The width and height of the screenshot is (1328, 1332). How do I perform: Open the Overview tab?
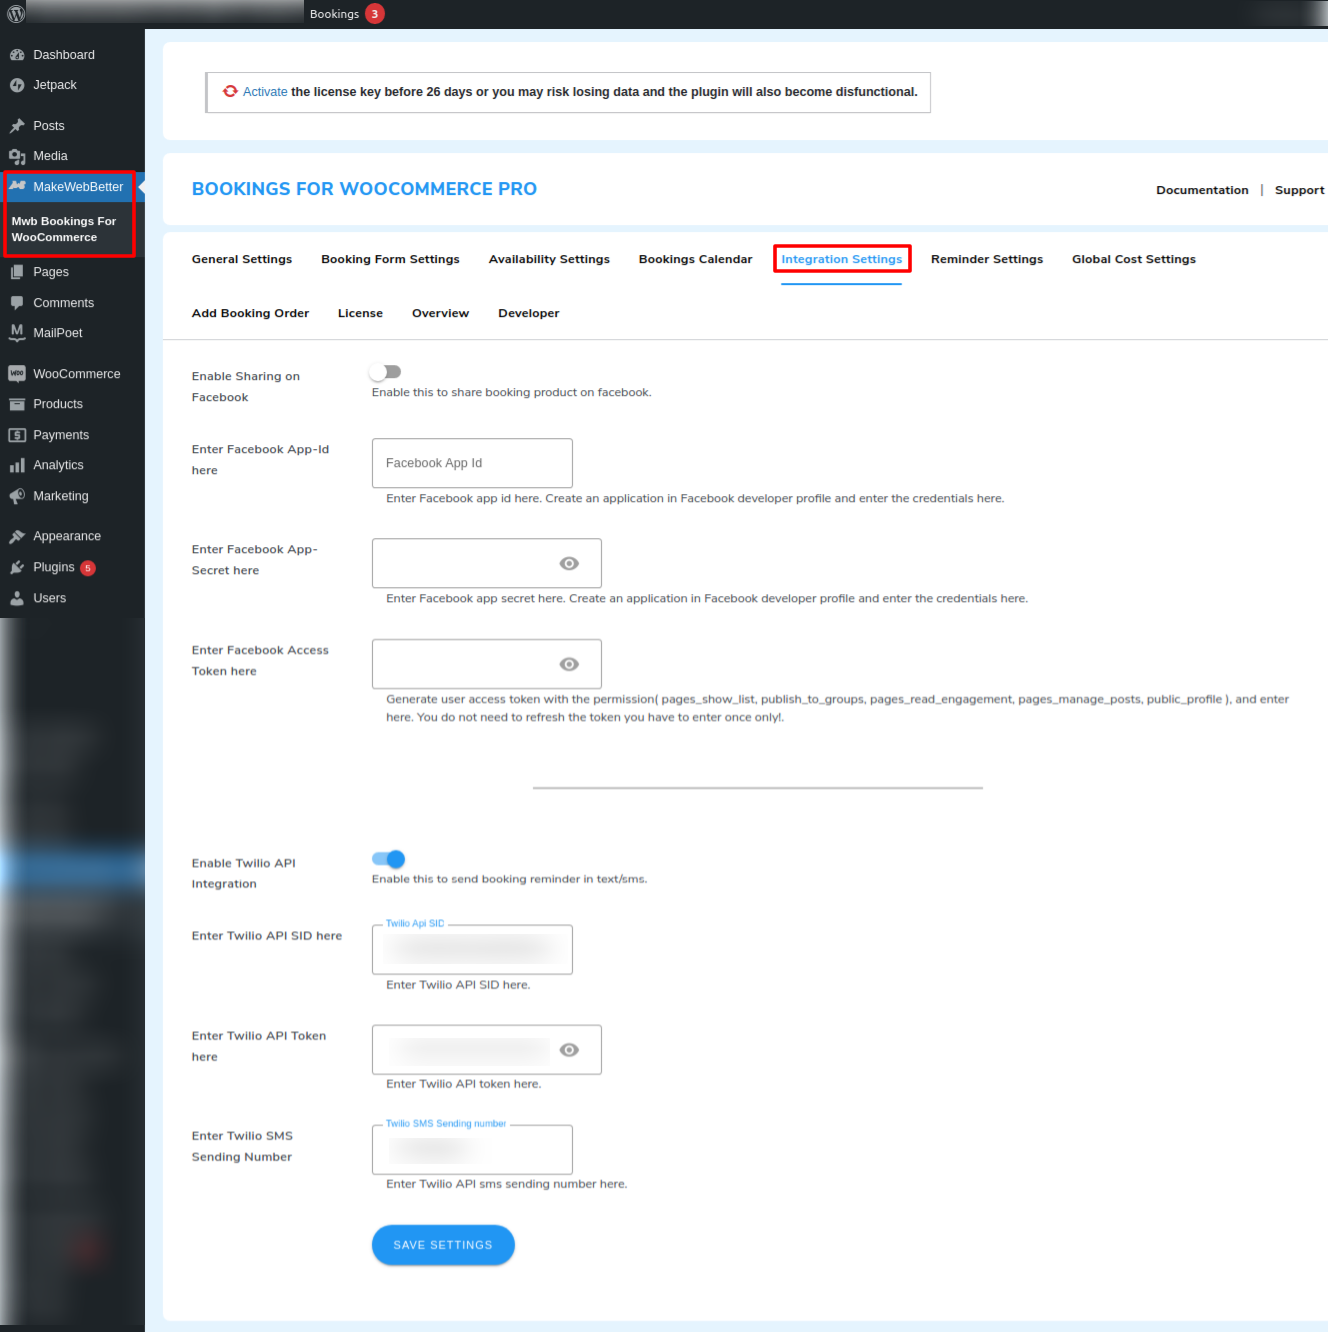[440, 313]
